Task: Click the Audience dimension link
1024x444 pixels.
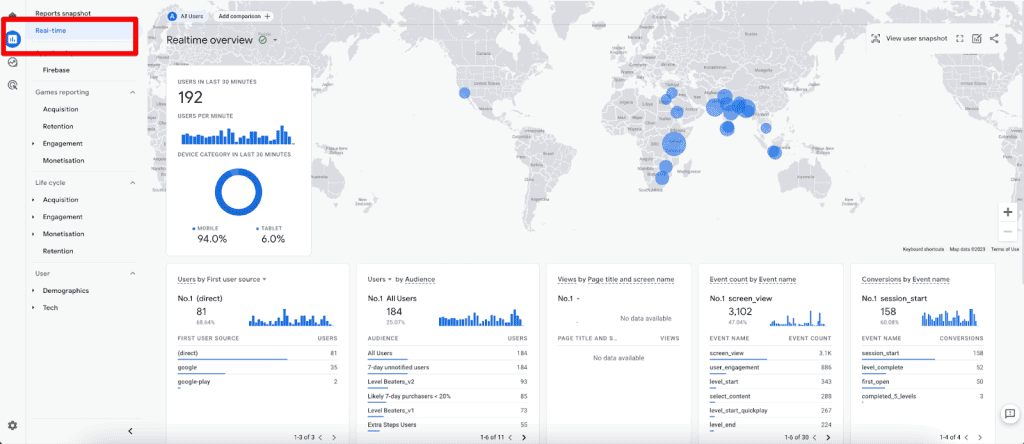Action: click(x=420, y=279)
